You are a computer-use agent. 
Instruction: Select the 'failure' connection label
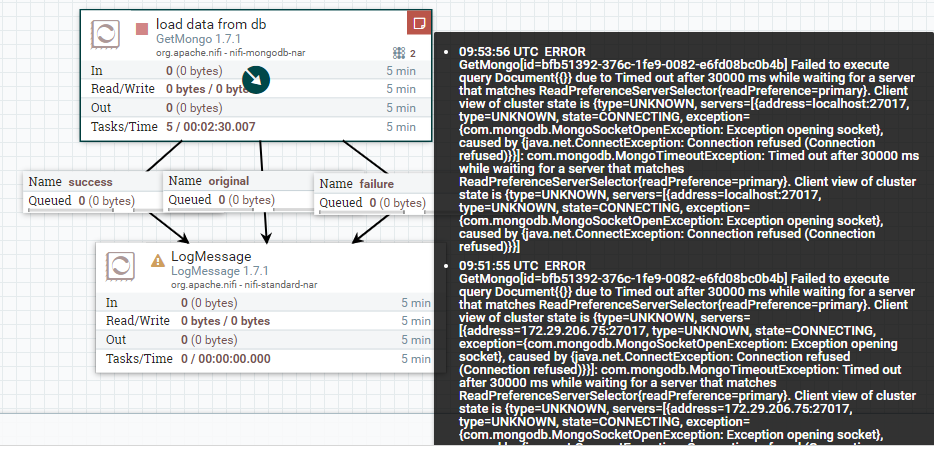[377, 184]
